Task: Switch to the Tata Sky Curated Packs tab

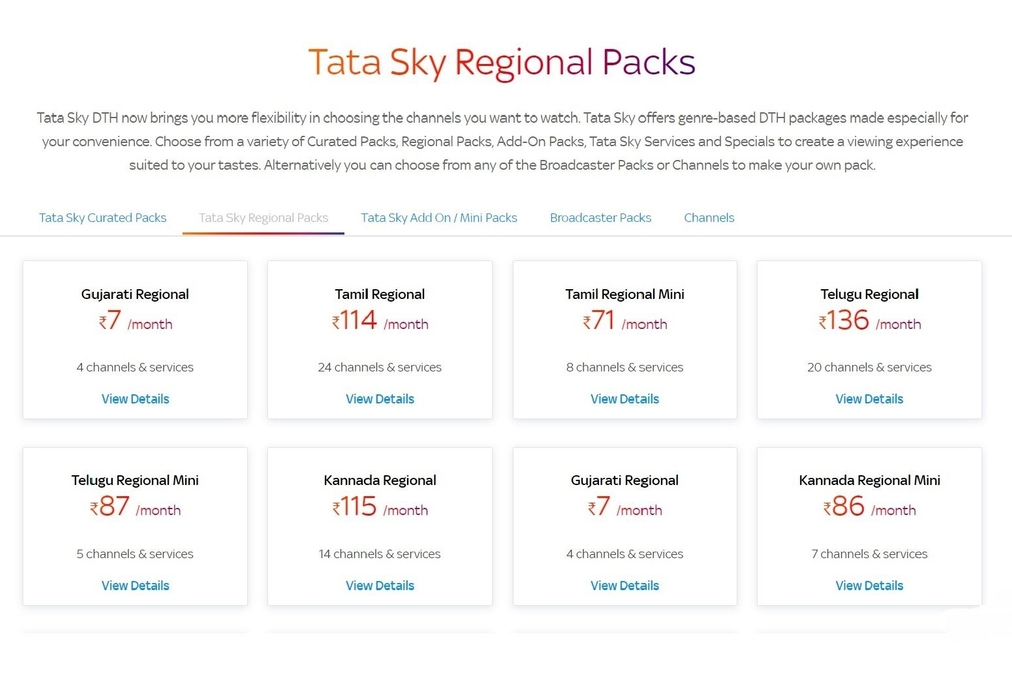Action: pyautogui.click(x=102, y=217)
